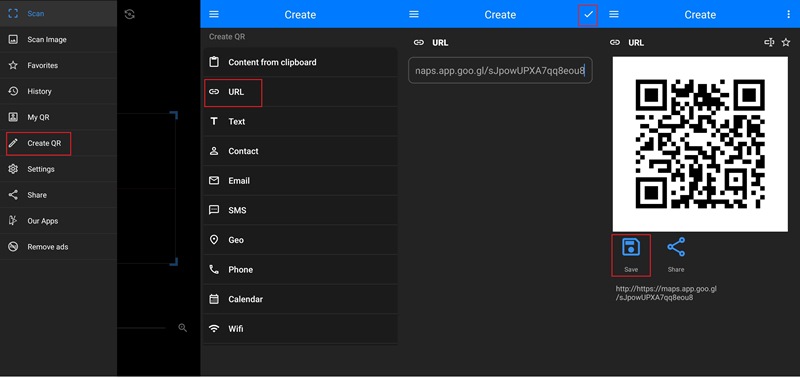Switch camera using the flip camera icon
This screenshot has width=800, height=378.
click(130, 14)
